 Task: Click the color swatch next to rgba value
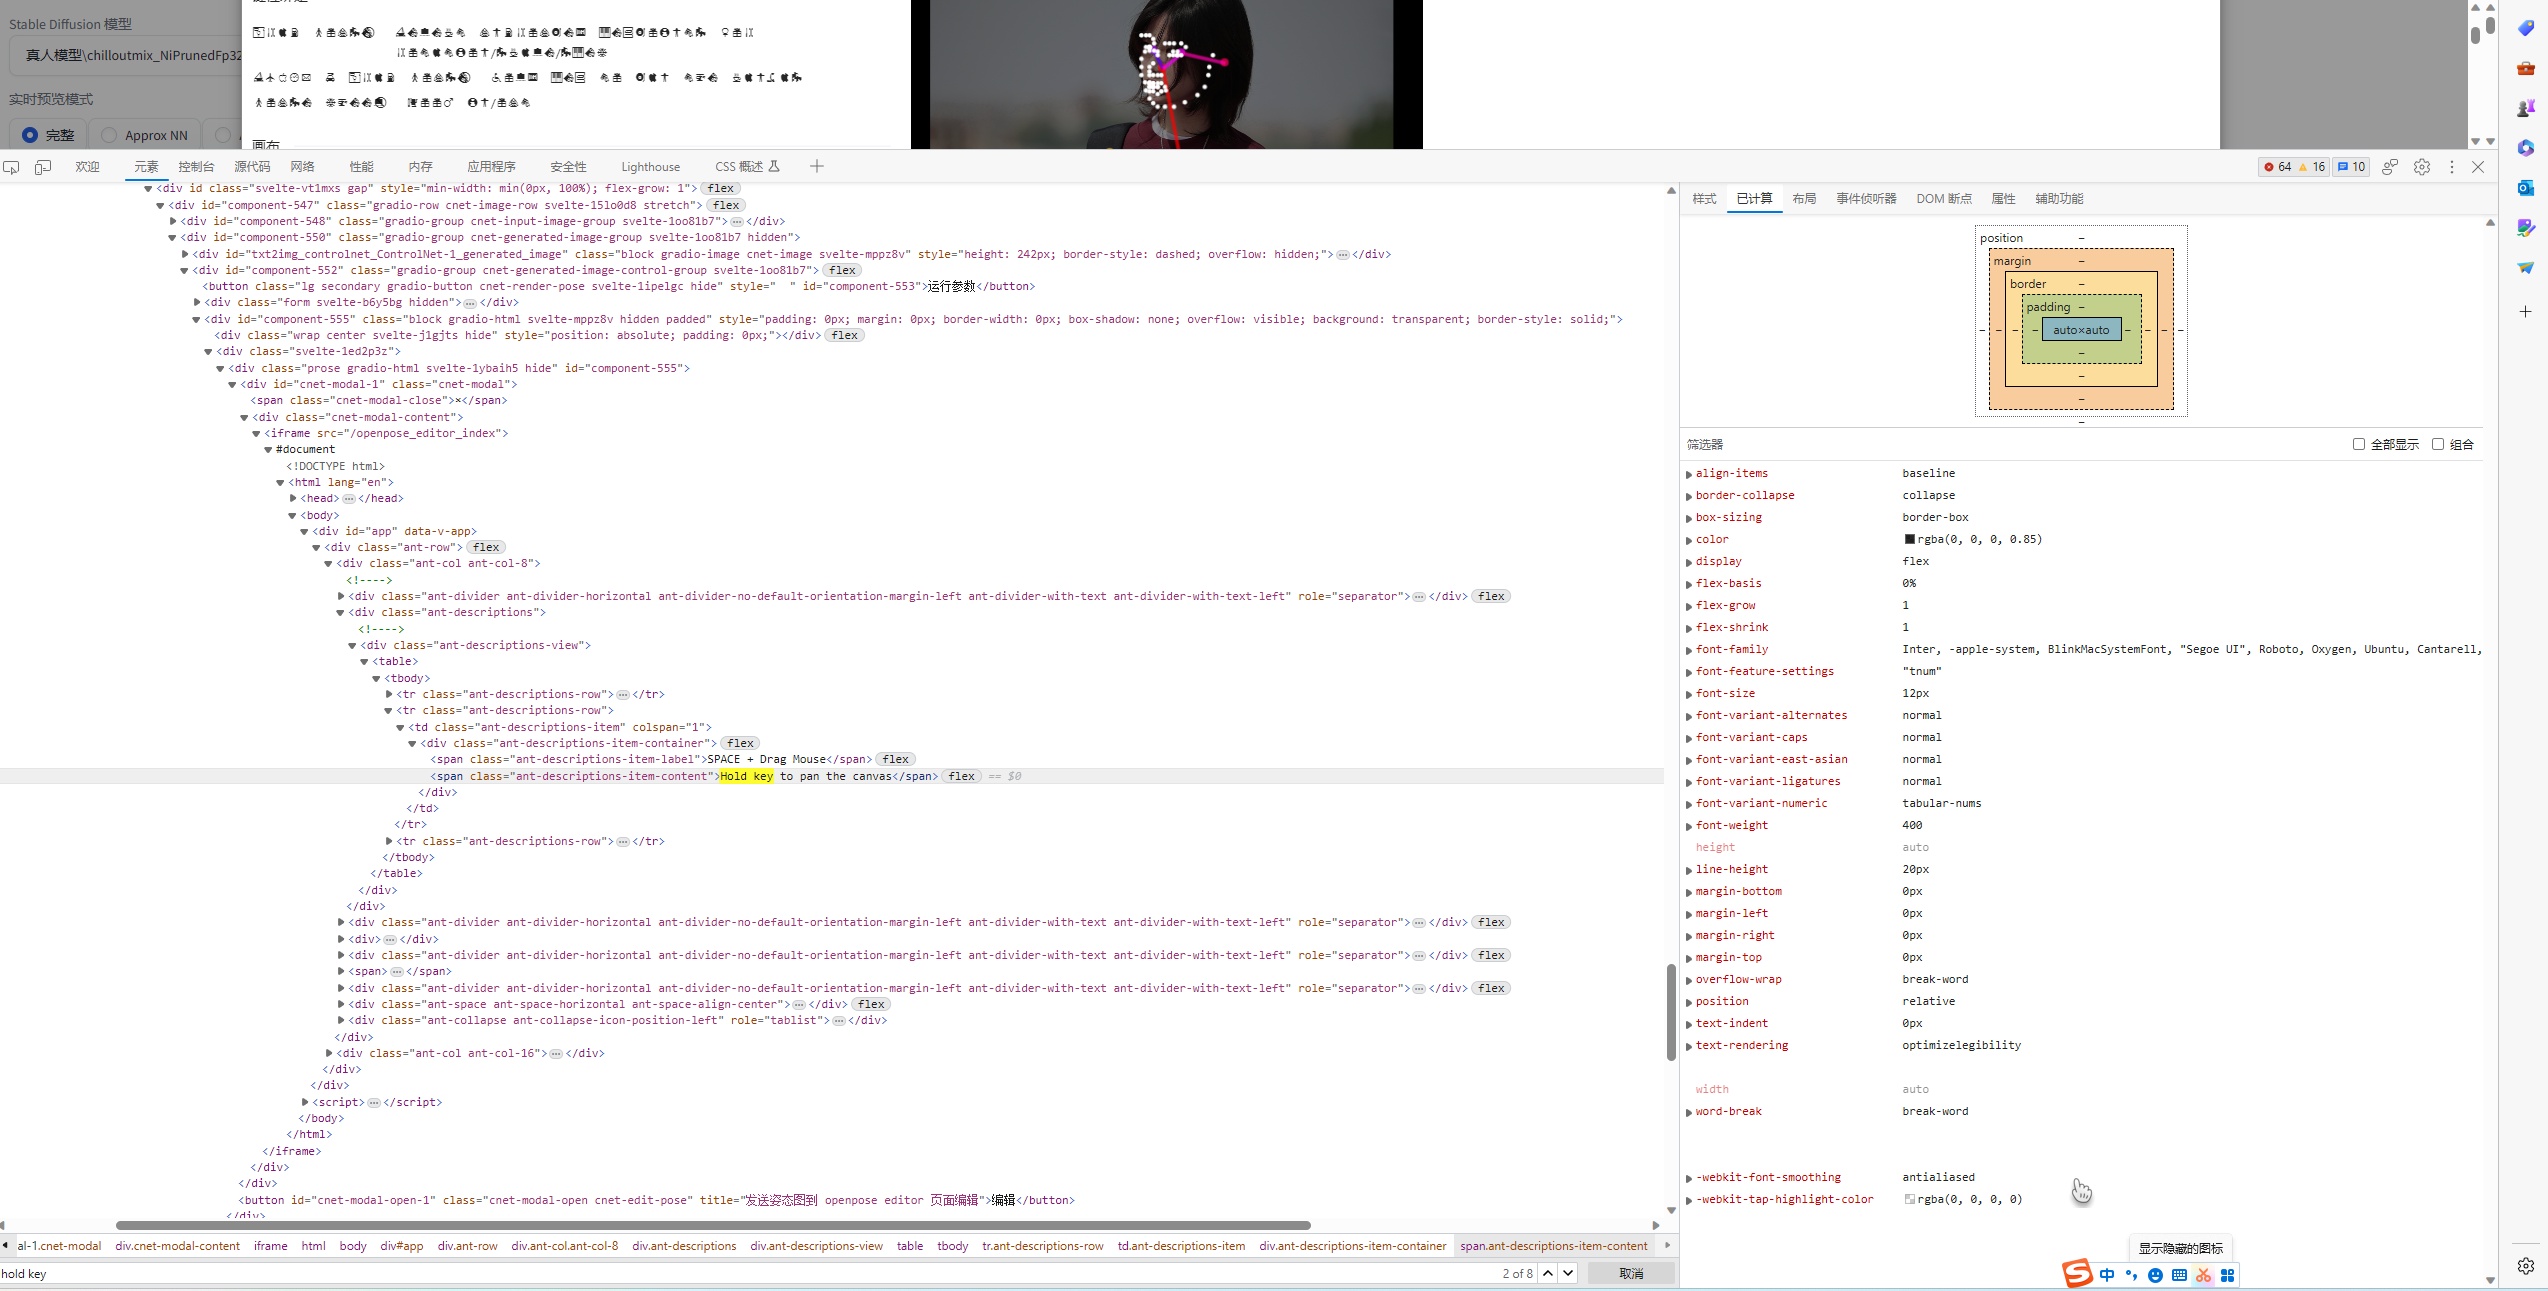1909,539
